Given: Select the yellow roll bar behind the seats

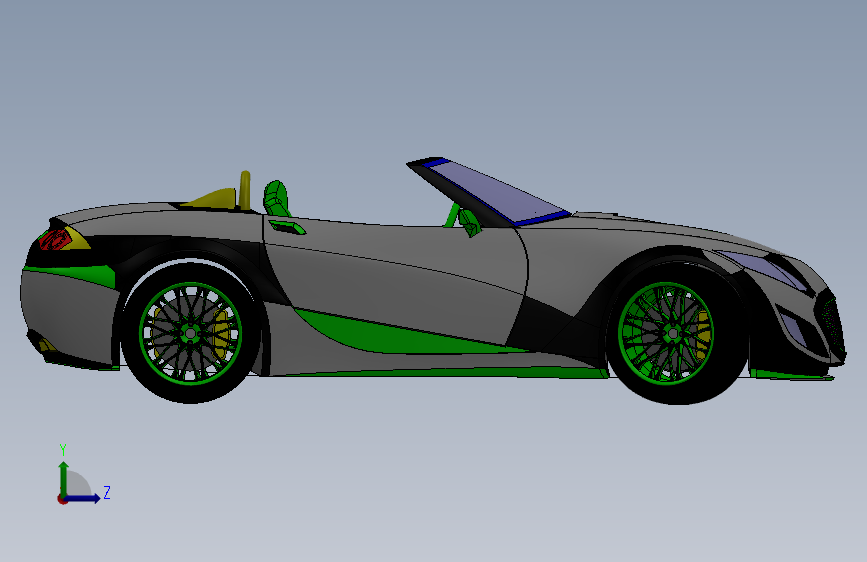Looking at the screenshot, I should click(245, 190).
